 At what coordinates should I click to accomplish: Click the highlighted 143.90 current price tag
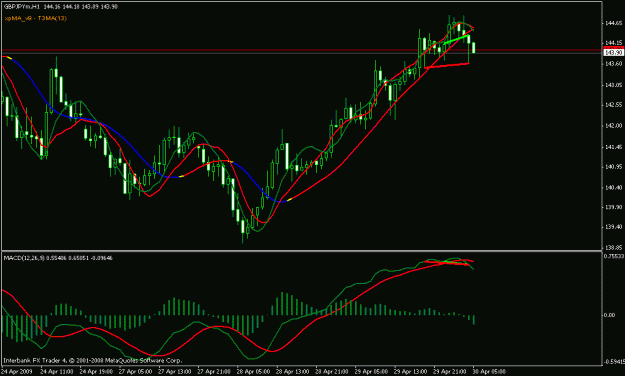pyautogui.click(x=614, y=53)
